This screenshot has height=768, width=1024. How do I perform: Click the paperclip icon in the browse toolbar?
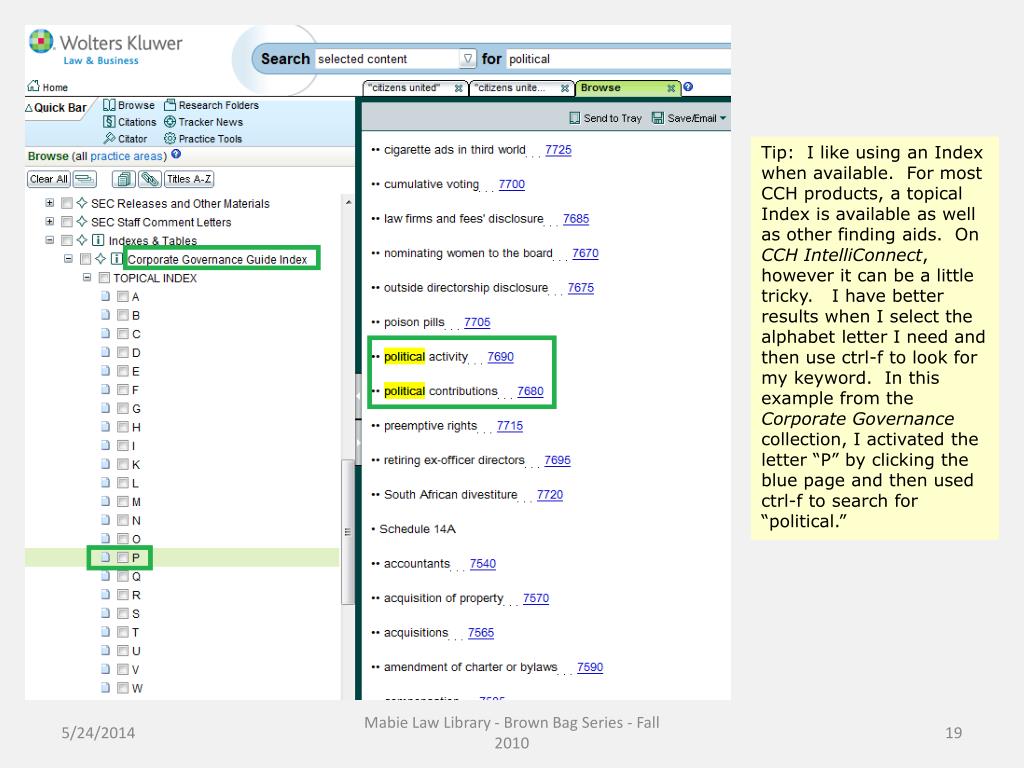150,179
